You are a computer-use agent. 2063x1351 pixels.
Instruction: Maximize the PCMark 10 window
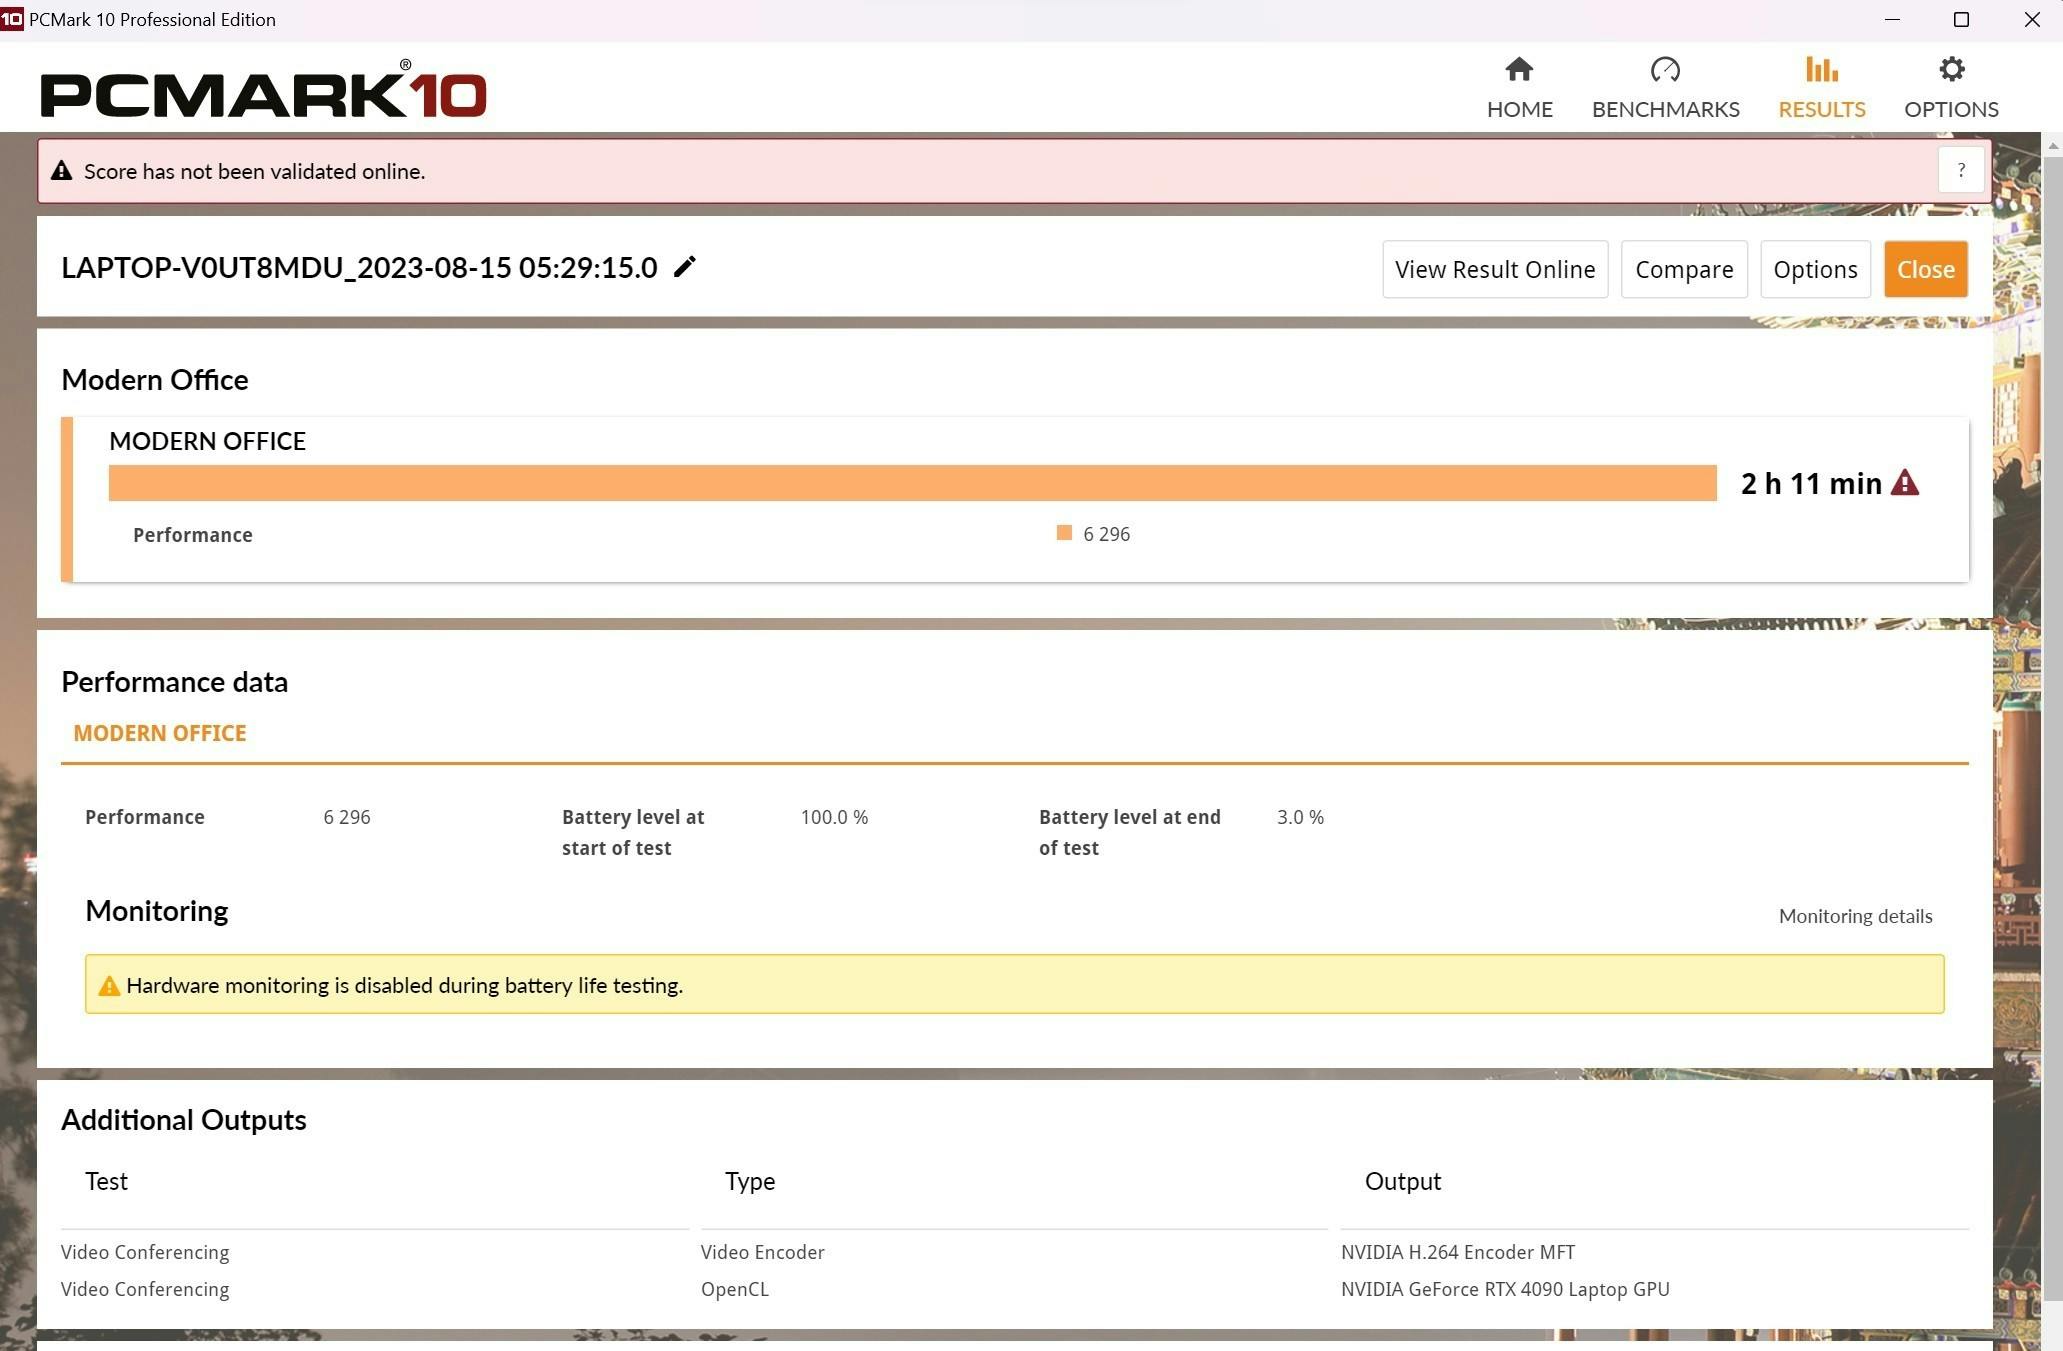[1960, 19]
